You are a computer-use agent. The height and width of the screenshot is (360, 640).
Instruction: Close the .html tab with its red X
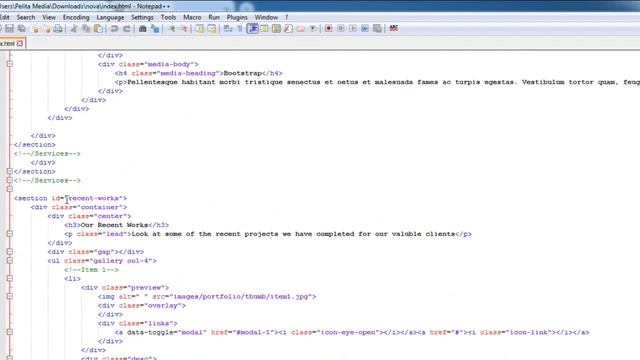[x=20, y=43]
